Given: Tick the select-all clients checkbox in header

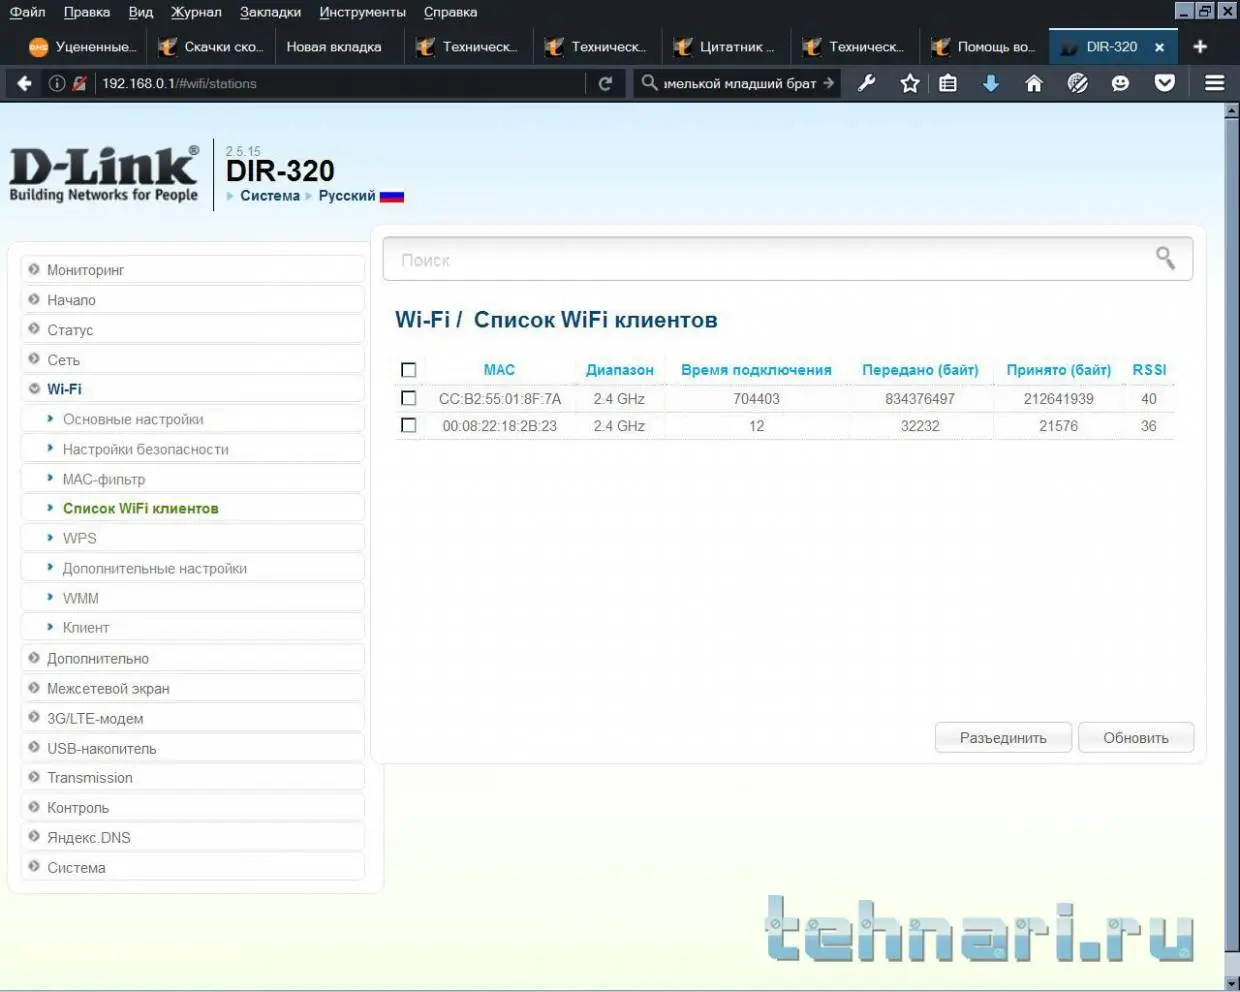Looking at the screenshot, I should pos(408,370).
